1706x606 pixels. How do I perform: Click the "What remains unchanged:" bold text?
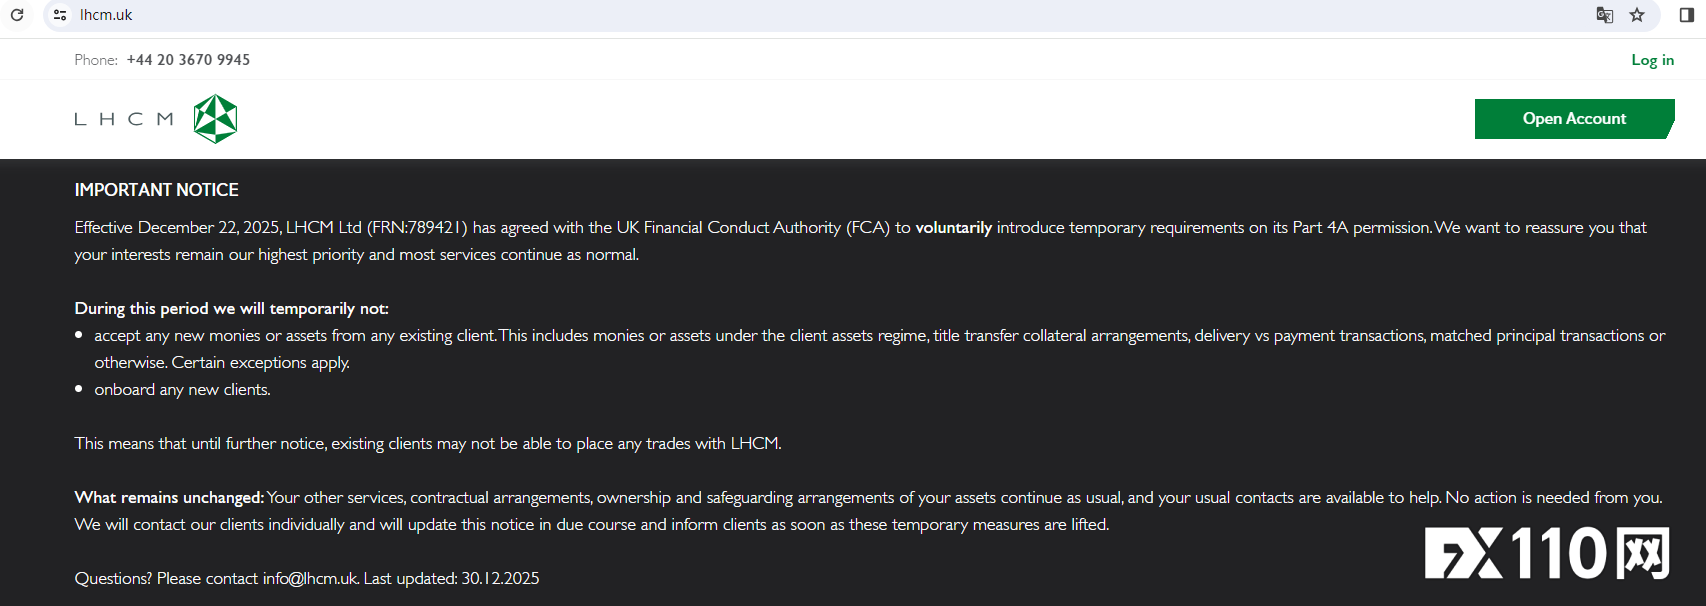coord(169,498)
